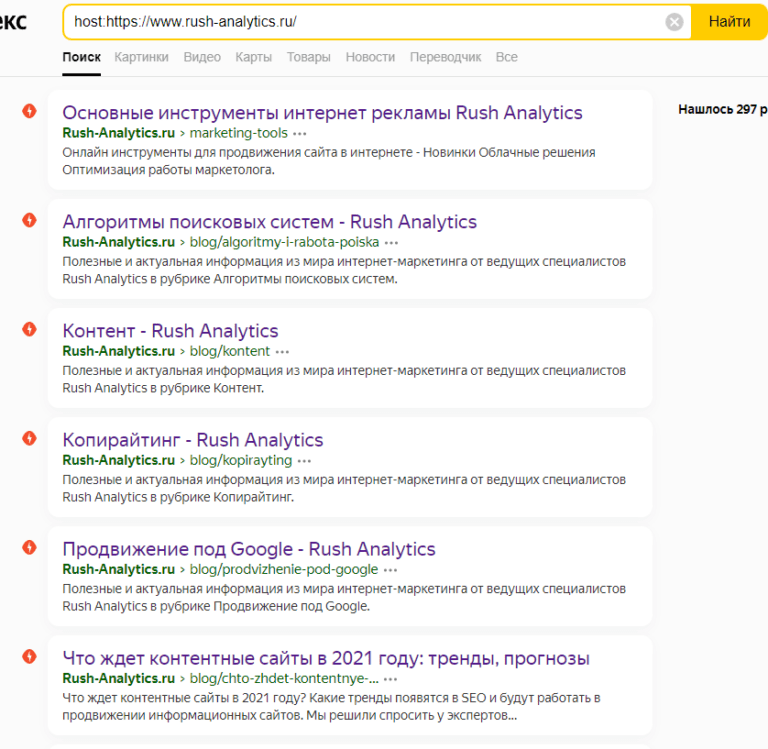Open three-dot menu next to blog/kontent URL

[x=282, y=351]
